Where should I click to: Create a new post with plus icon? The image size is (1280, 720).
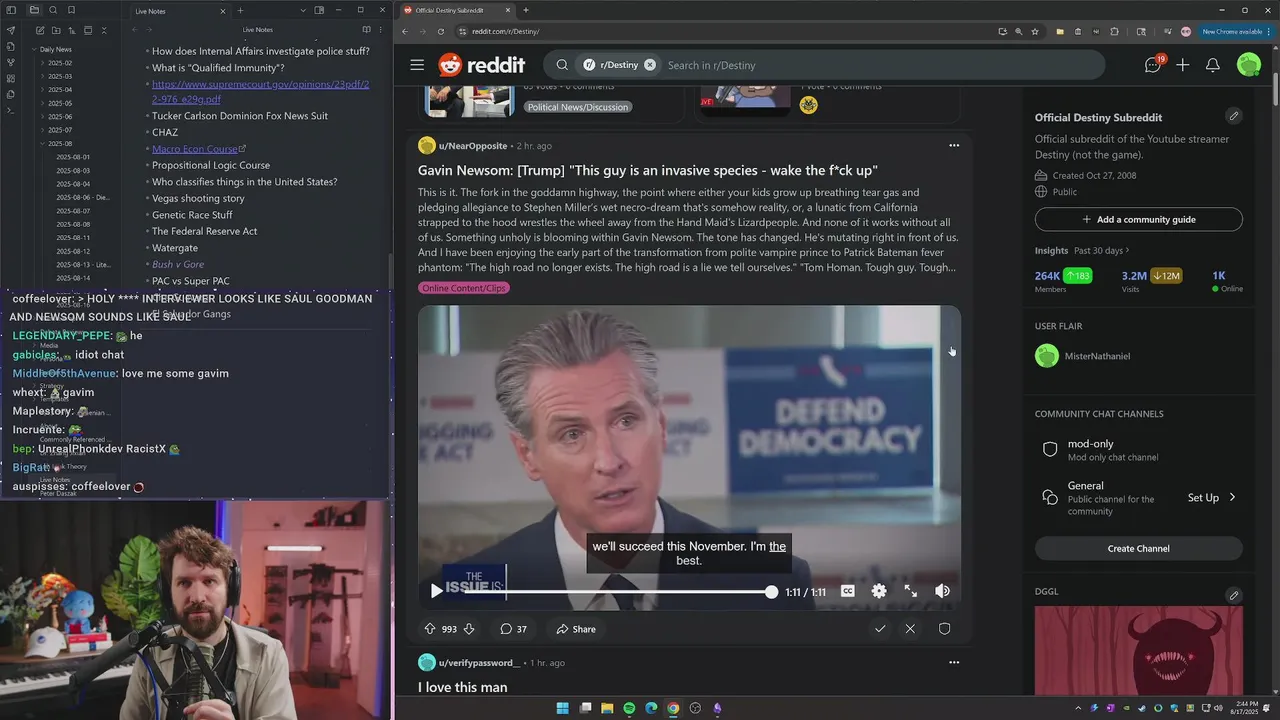click(1183, 65)
